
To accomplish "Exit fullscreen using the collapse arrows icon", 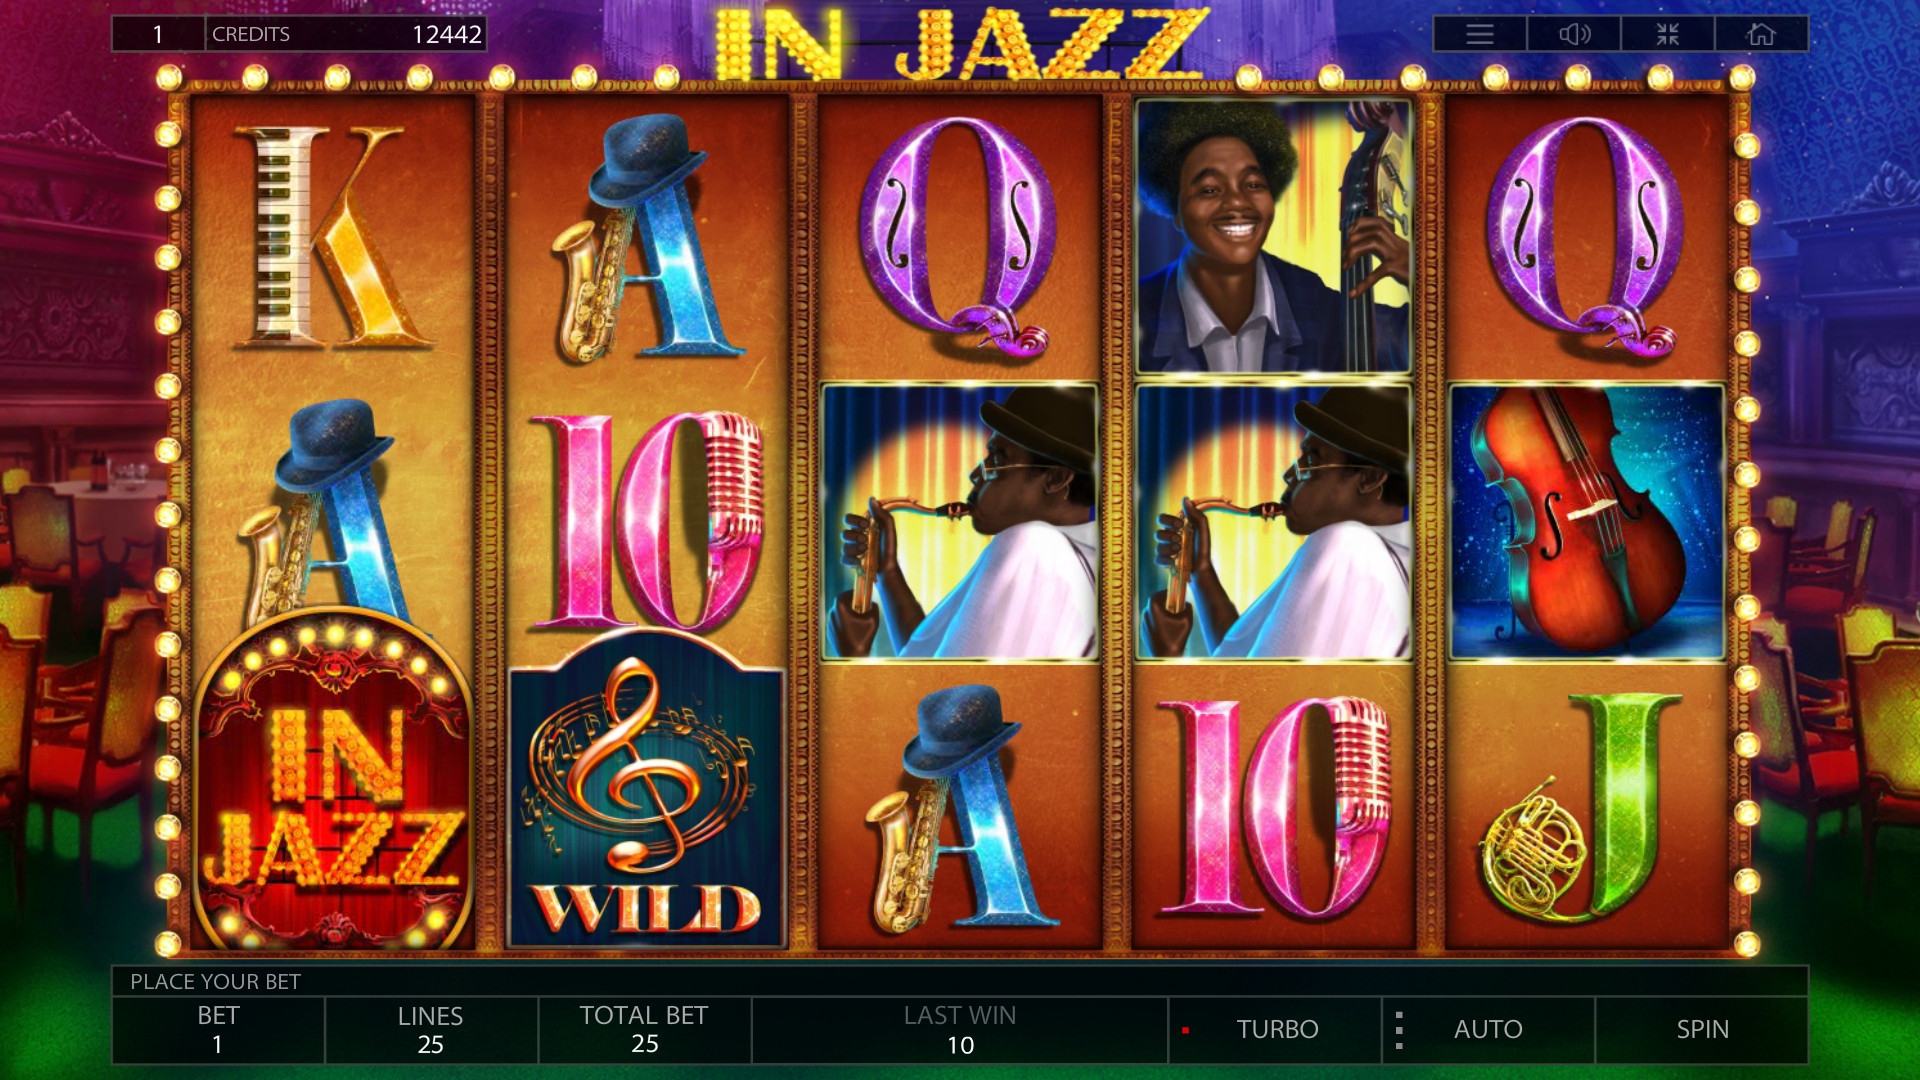I will (x=1668, y=34).
